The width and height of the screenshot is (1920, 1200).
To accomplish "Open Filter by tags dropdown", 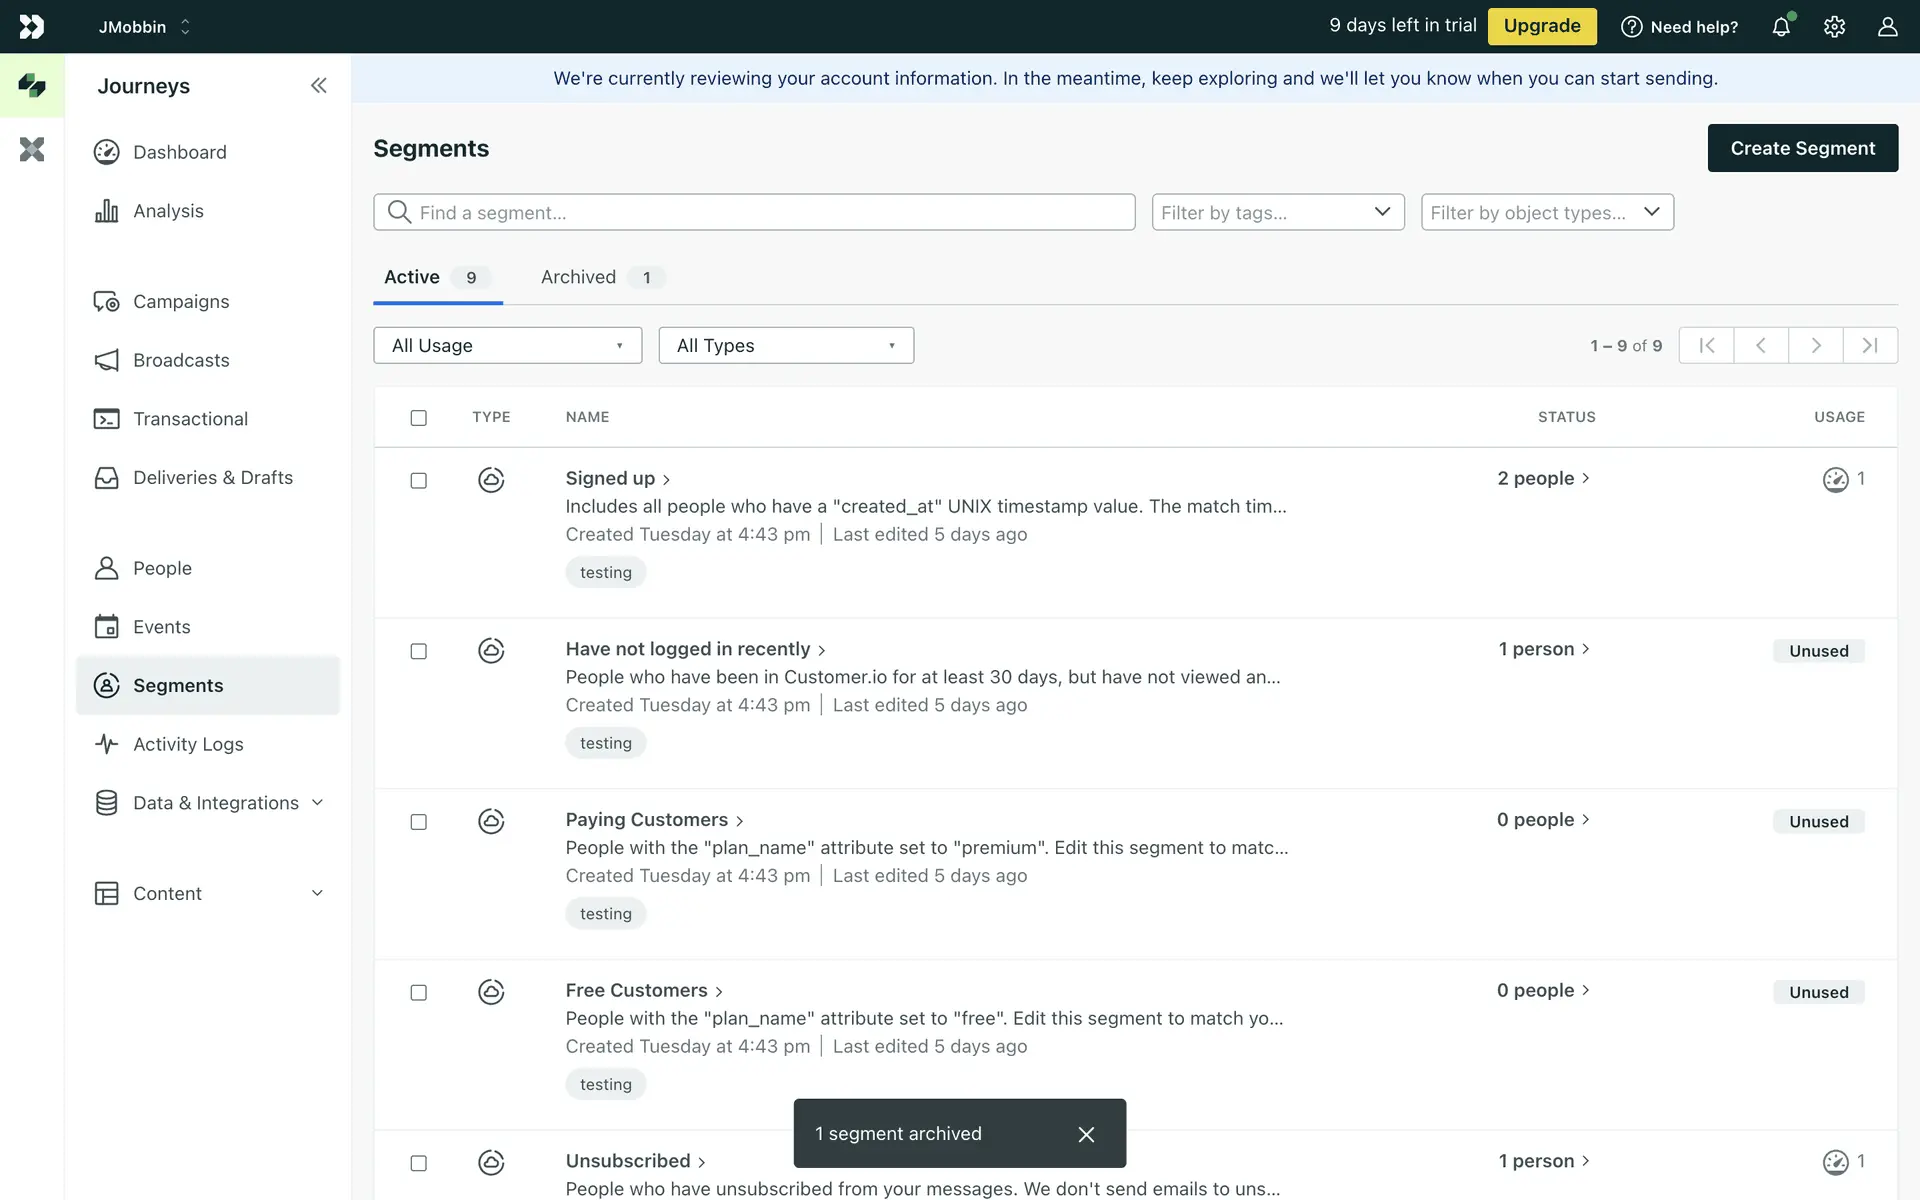I will tap(1277, 213).
